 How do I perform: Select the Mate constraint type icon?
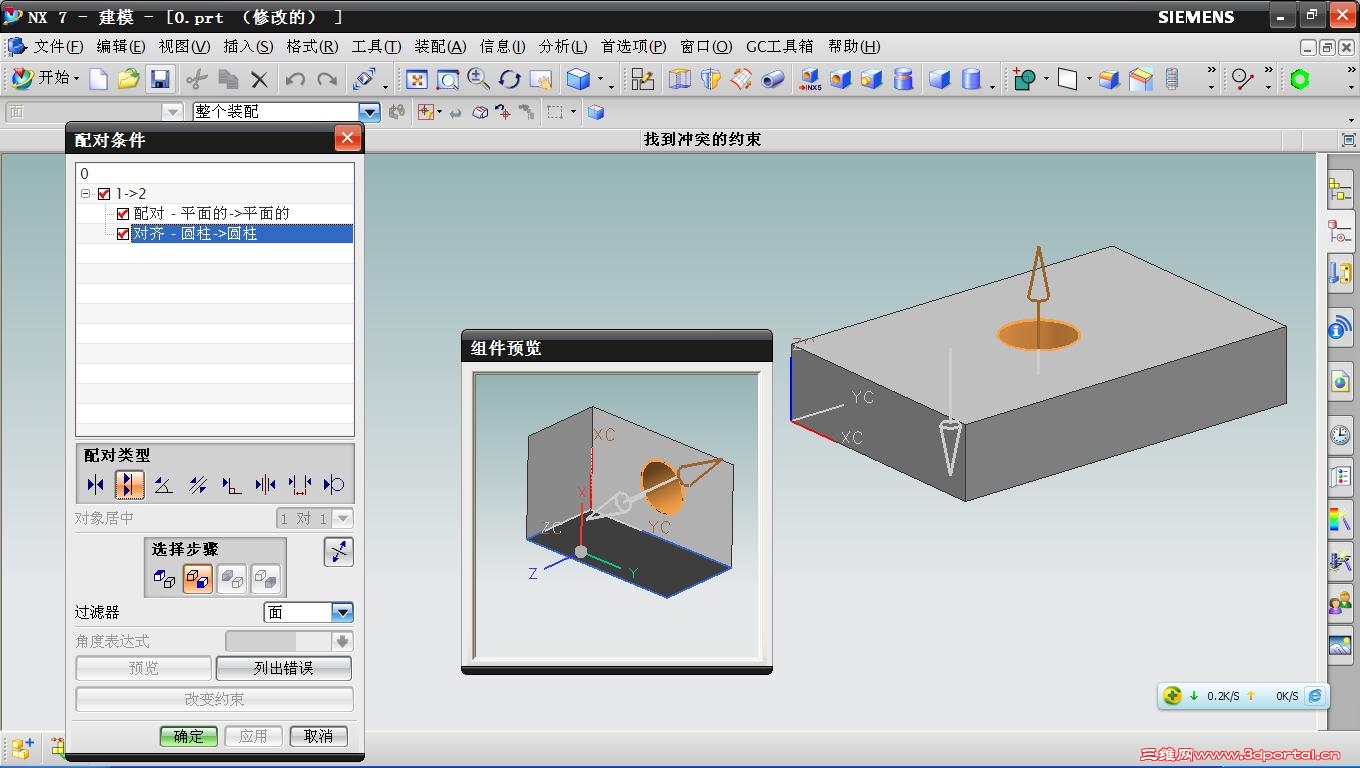pos(95,485)
